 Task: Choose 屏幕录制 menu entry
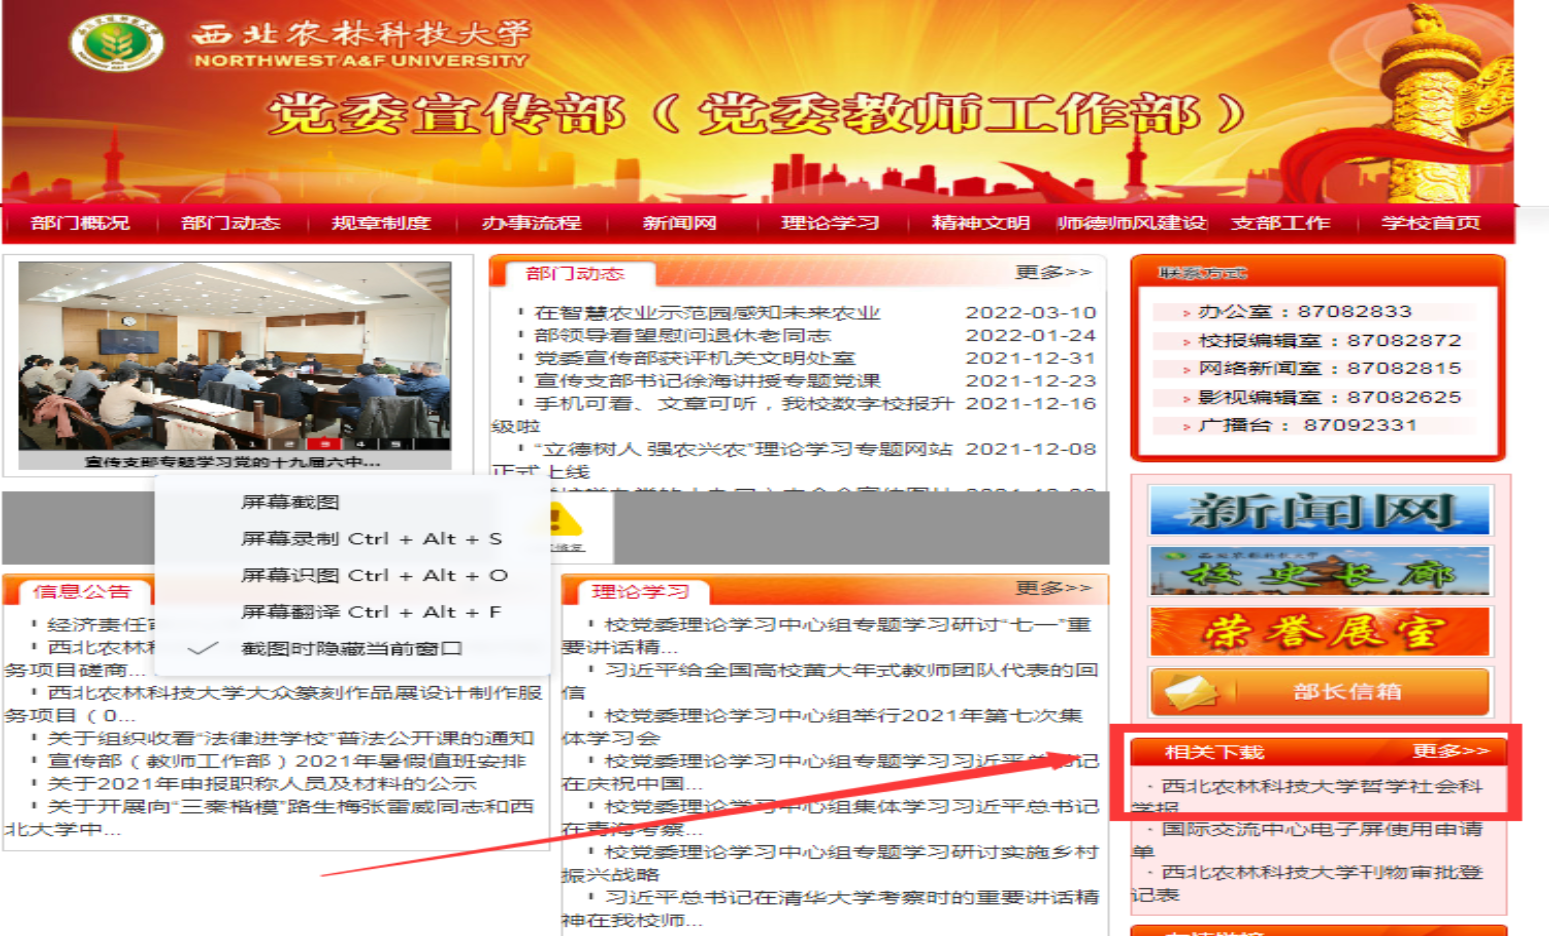tap(371, 539)
